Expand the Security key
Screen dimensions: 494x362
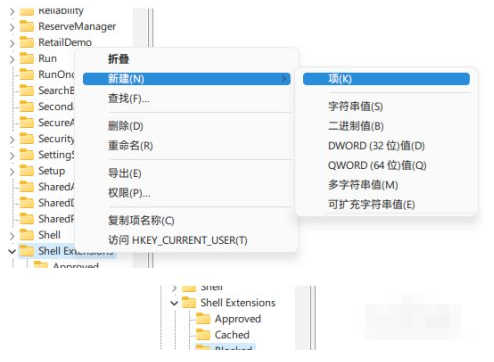12,139
